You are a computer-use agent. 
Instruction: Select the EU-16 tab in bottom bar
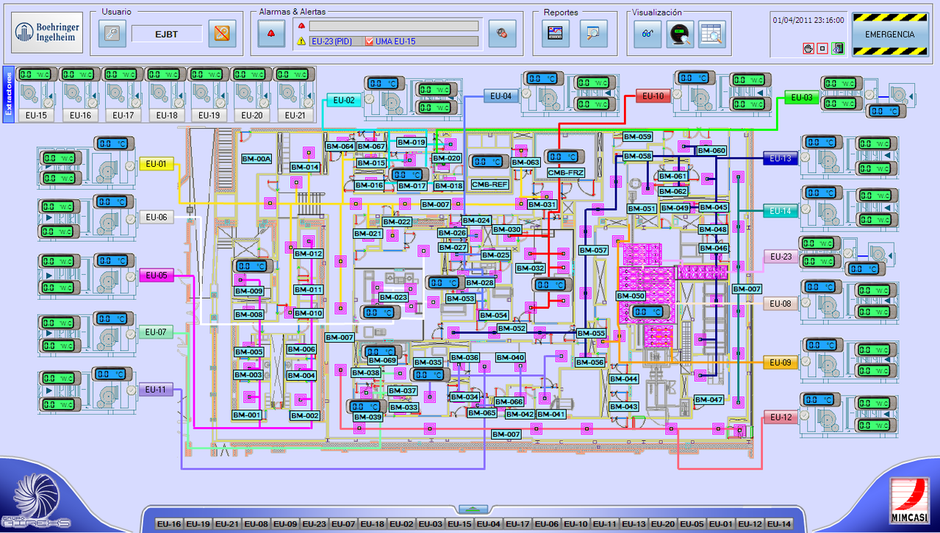pos(169,523)
